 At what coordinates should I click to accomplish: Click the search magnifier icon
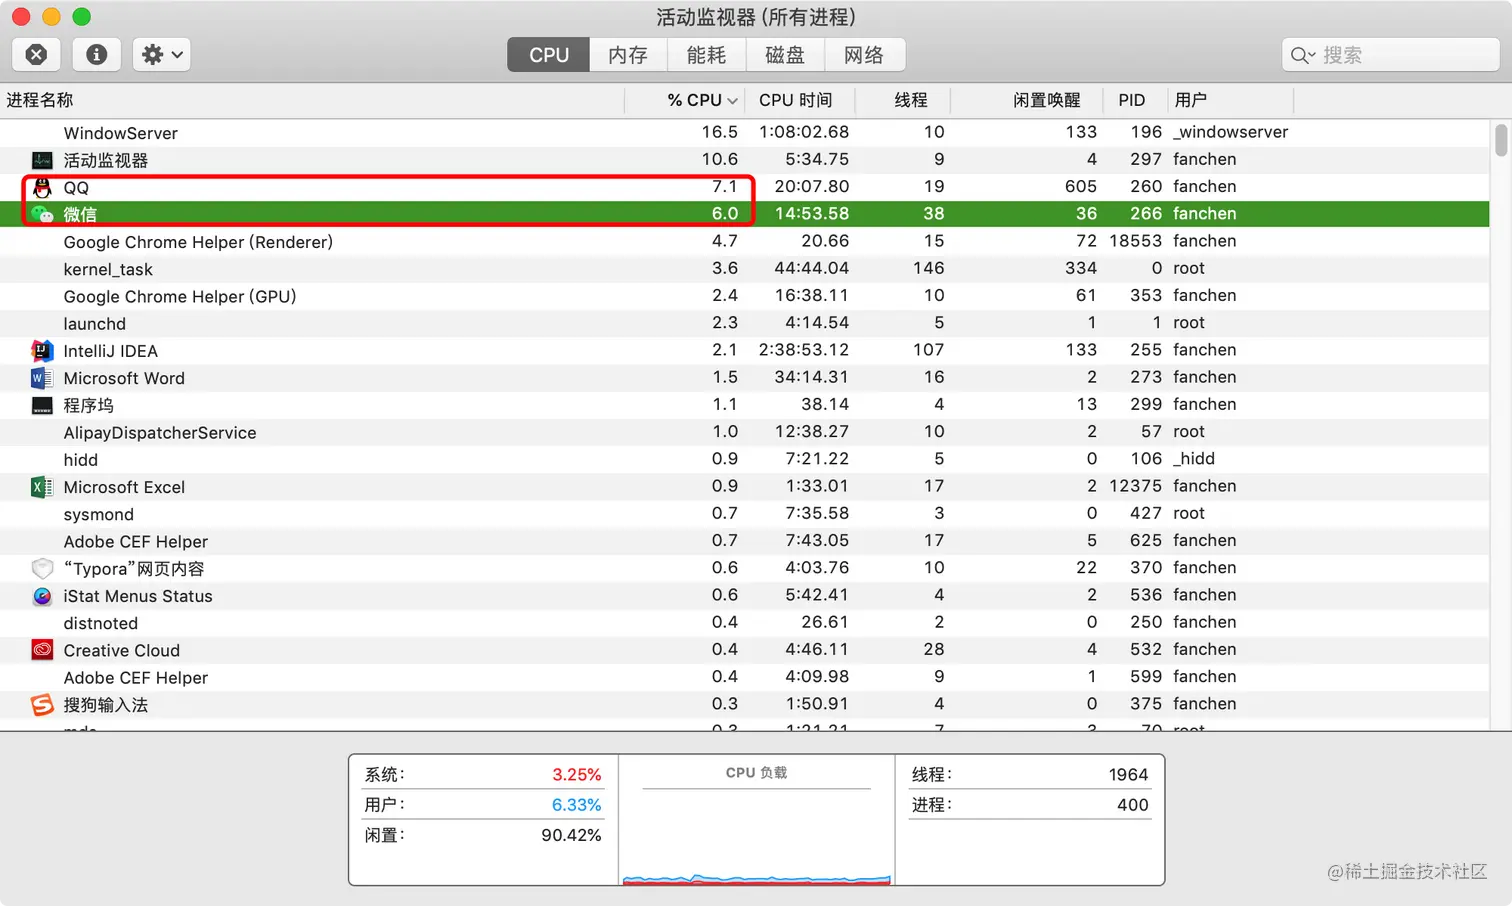click(1301, 55)
